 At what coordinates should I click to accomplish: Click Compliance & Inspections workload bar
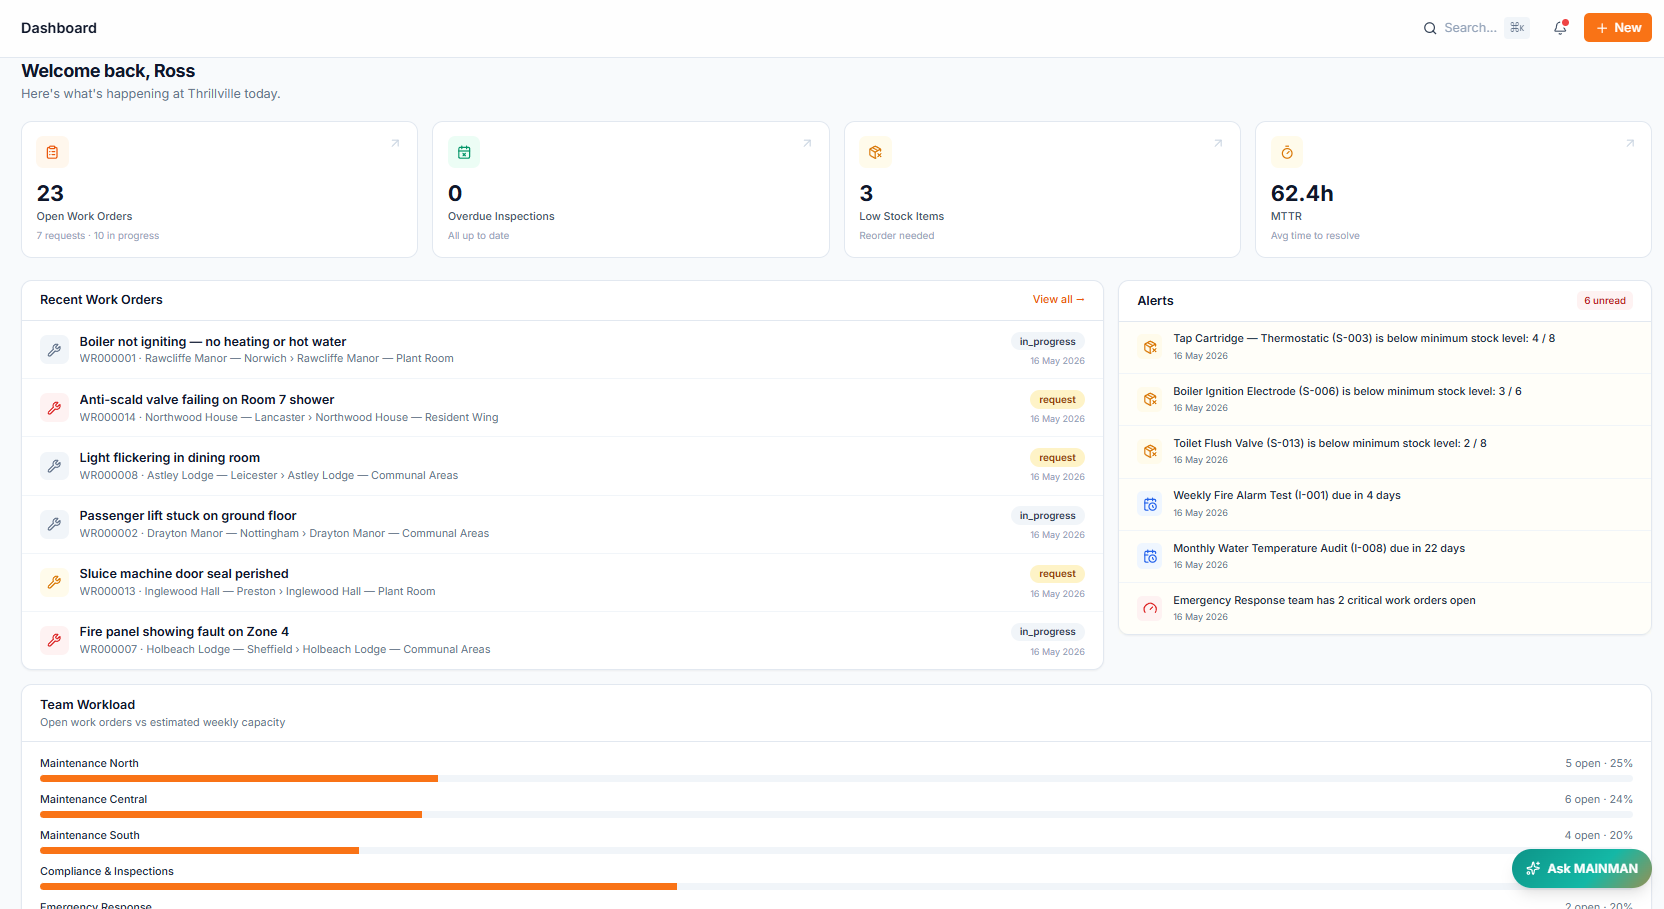(836, 886)
